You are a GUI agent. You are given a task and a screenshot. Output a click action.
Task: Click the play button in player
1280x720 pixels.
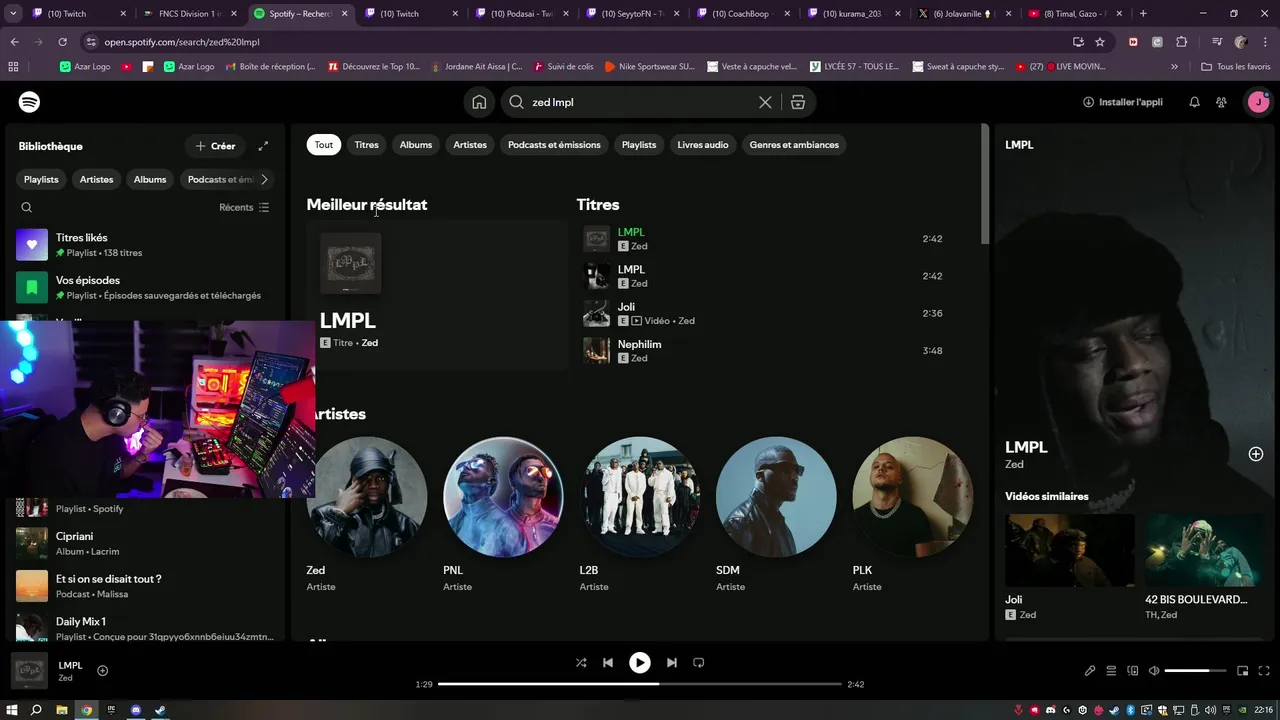click(640, 662)
